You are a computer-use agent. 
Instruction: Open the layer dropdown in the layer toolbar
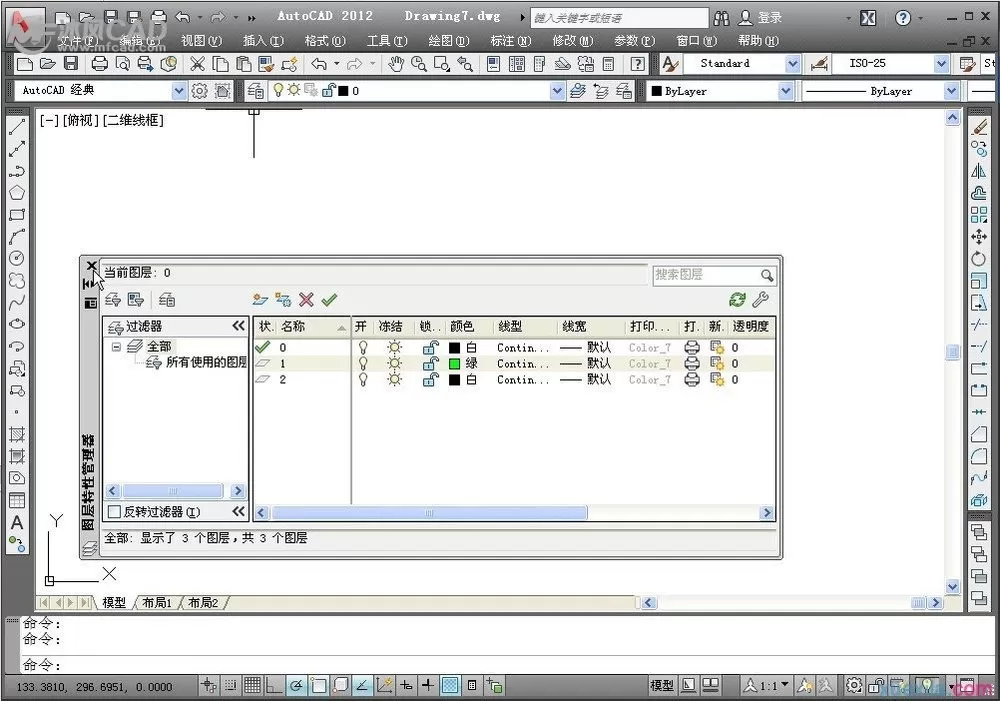[557, 91]
